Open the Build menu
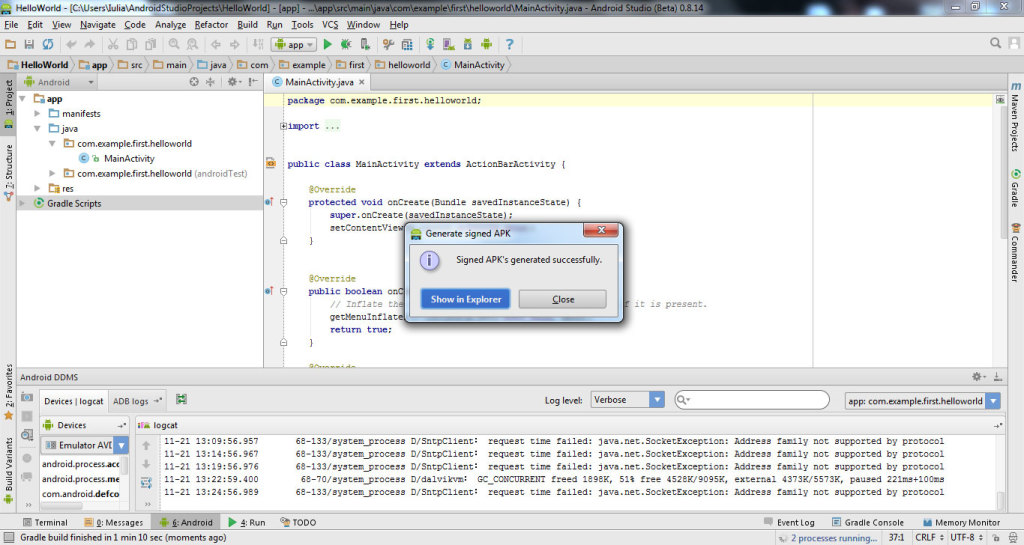 (247, 25)
